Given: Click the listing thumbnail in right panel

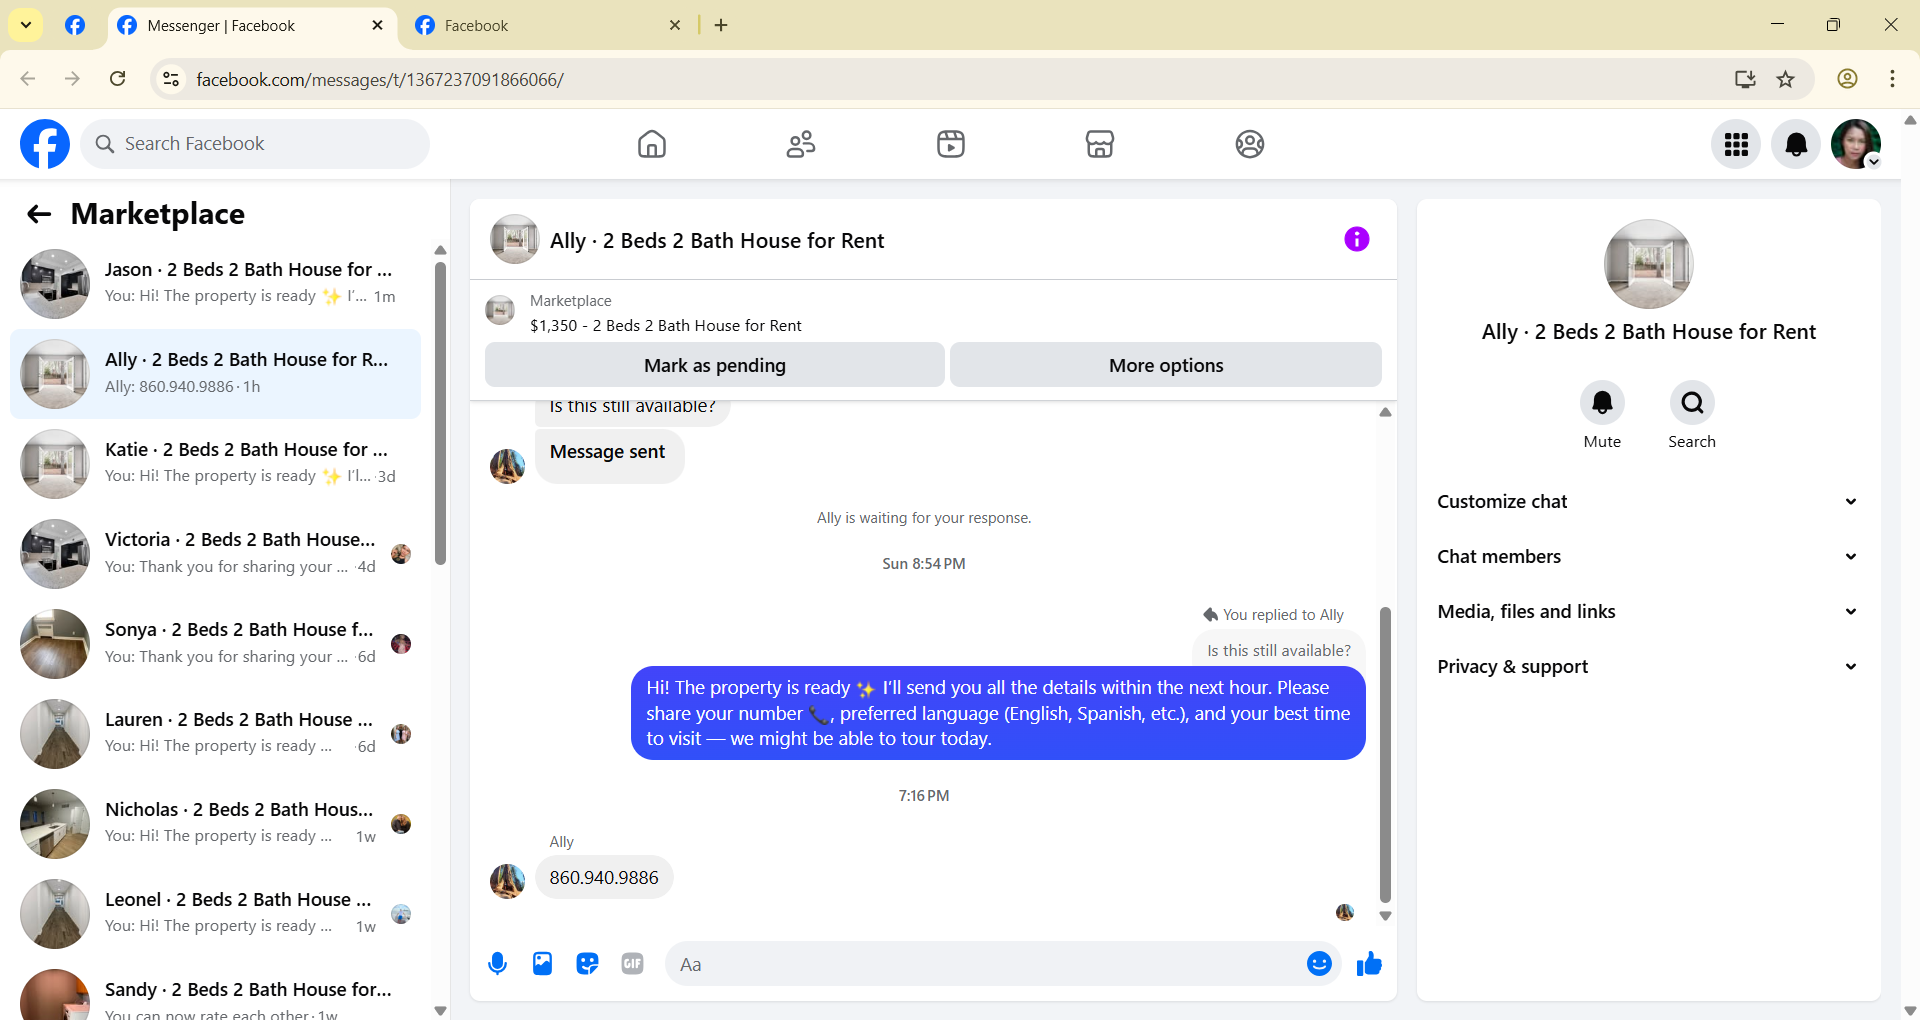Looking at the screenshot, I should coord(1648,264).
